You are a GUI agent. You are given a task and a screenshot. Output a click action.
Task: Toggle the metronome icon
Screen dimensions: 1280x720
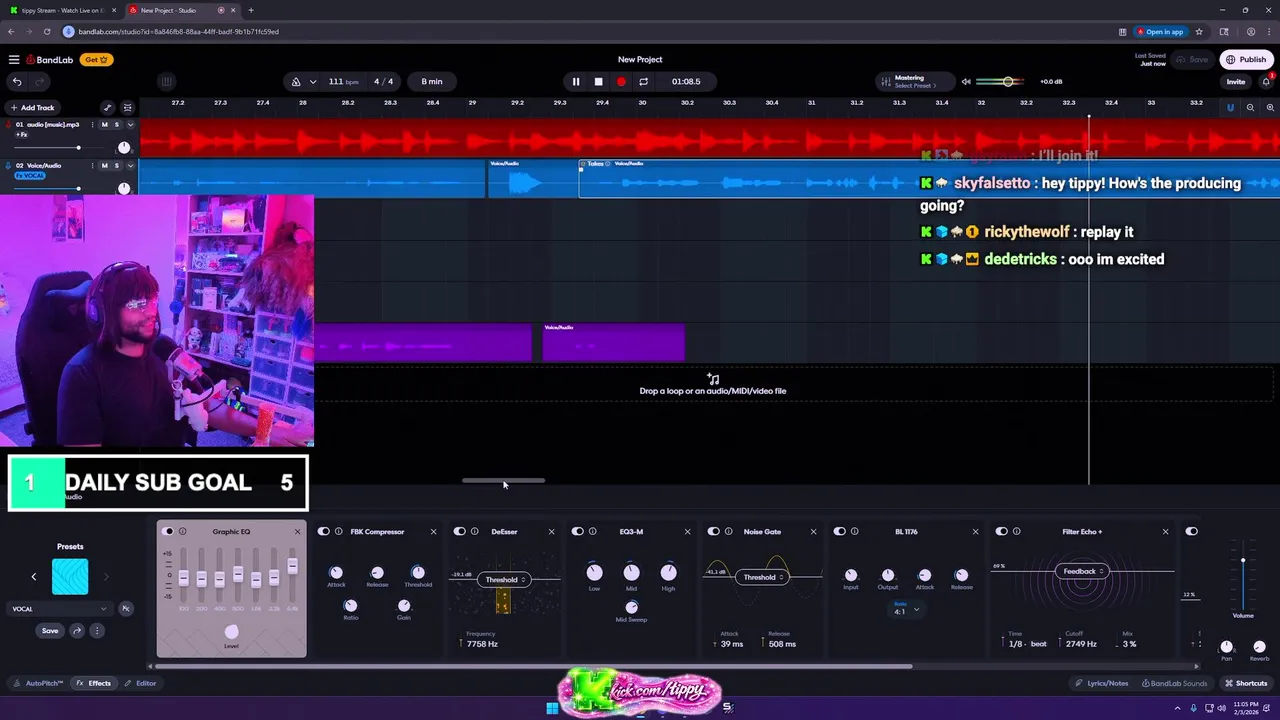tap(296, 82)
